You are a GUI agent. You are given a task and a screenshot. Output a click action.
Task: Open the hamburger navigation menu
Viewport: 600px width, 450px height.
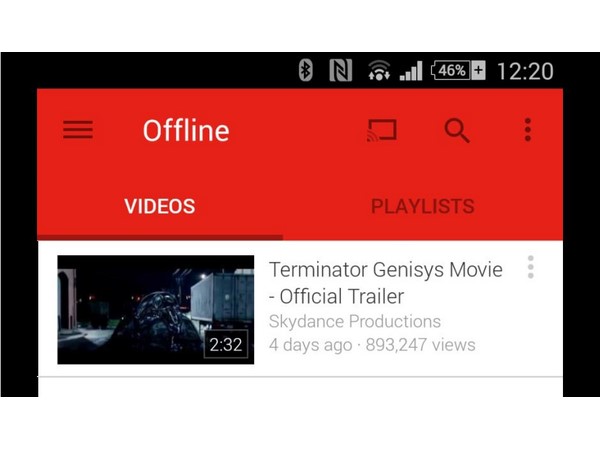pos(78,130)
